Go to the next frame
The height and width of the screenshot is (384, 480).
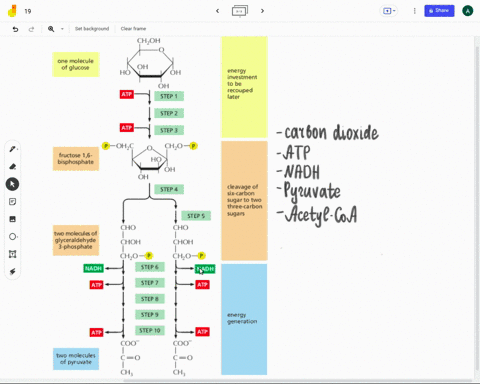point(262,11)
